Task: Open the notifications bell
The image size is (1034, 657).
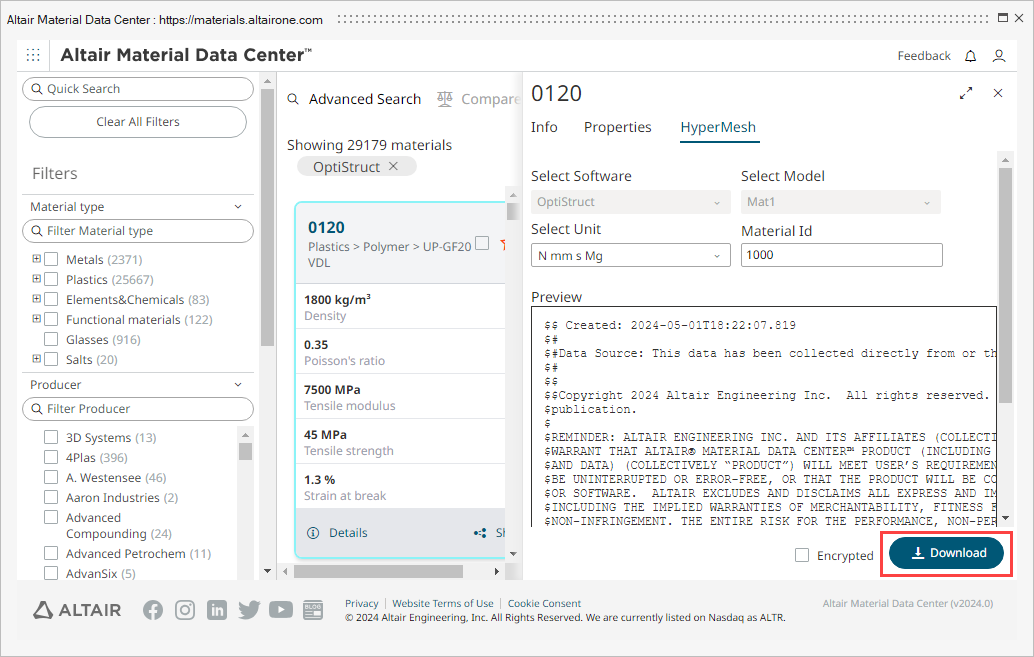Action: [x=970, y=56]
